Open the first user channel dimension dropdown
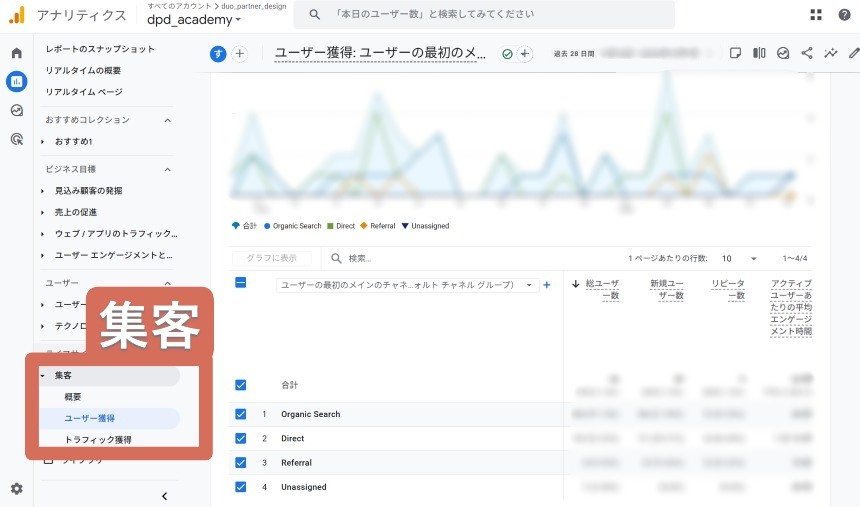Image resolution: width=860 pixels, height=507 pixels. (407, 285)
